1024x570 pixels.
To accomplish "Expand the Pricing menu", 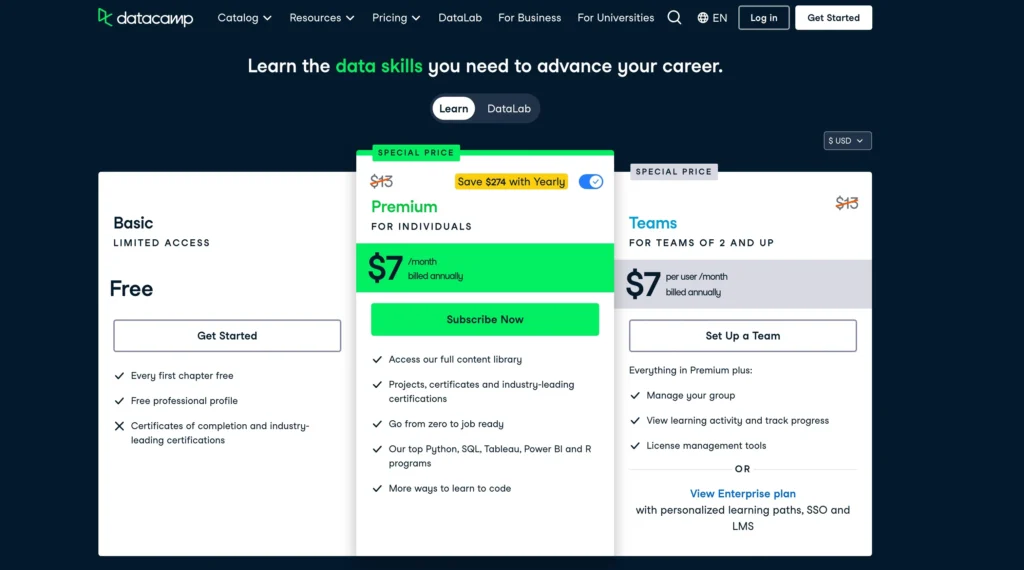I will click(x=396, y=18).
